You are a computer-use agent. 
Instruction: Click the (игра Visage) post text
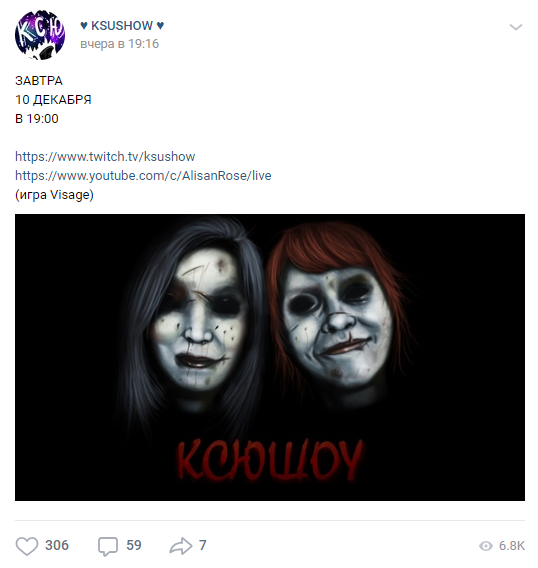coord(54,195)
